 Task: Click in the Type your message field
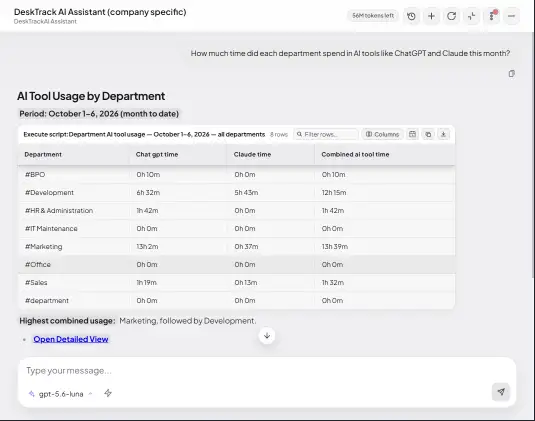pyautogui.click(x=266, y=371)
